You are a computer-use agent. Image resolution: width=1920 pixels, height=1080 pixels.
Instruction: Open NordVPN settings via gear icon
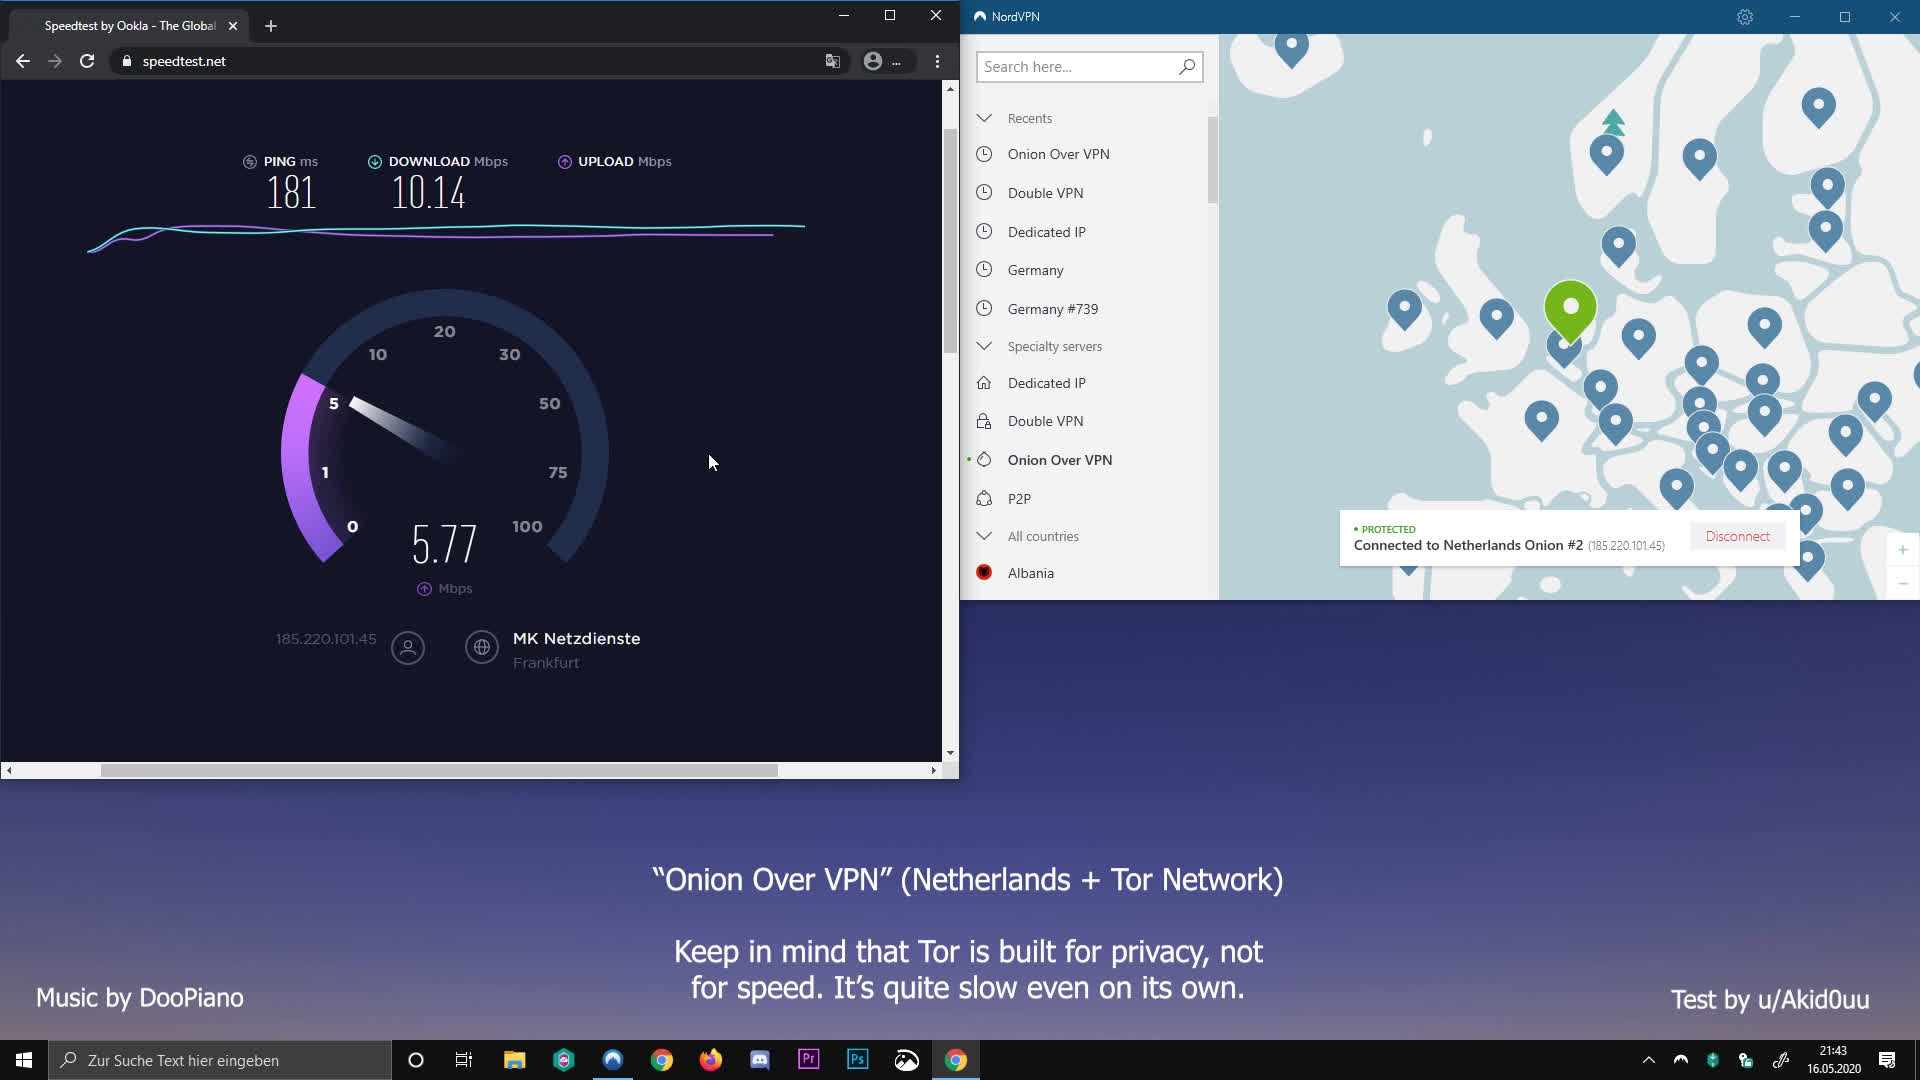(1746, 17)
